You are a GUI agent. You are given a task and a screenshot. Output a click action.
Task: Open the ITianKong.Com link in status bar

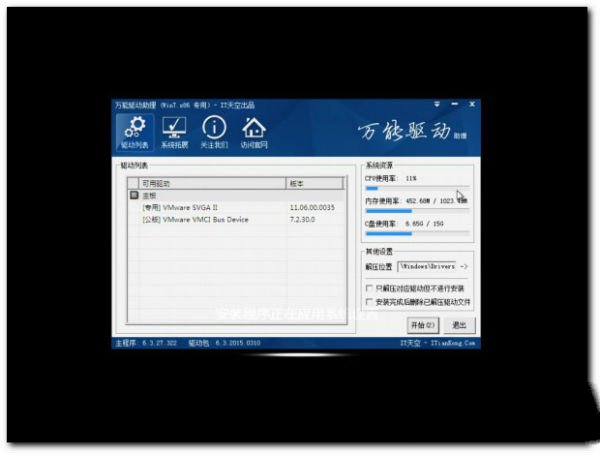click(454, 343)
